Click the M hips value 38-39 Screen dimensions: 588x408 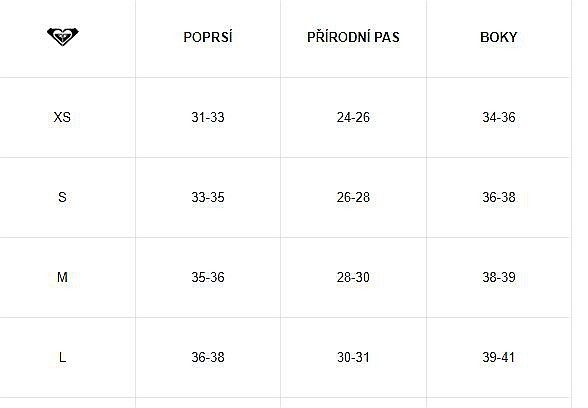(x=499, y=278)
